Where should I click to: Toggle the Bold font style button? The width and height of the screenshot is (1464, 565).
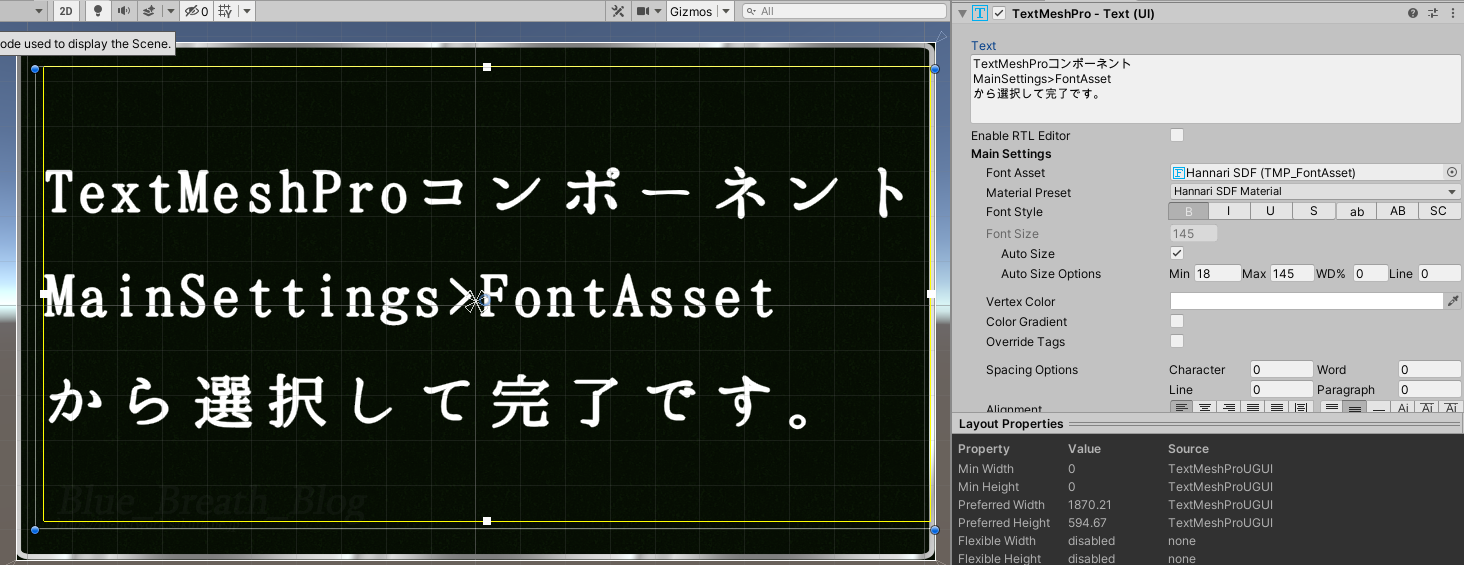click(x=1189, y=211)
